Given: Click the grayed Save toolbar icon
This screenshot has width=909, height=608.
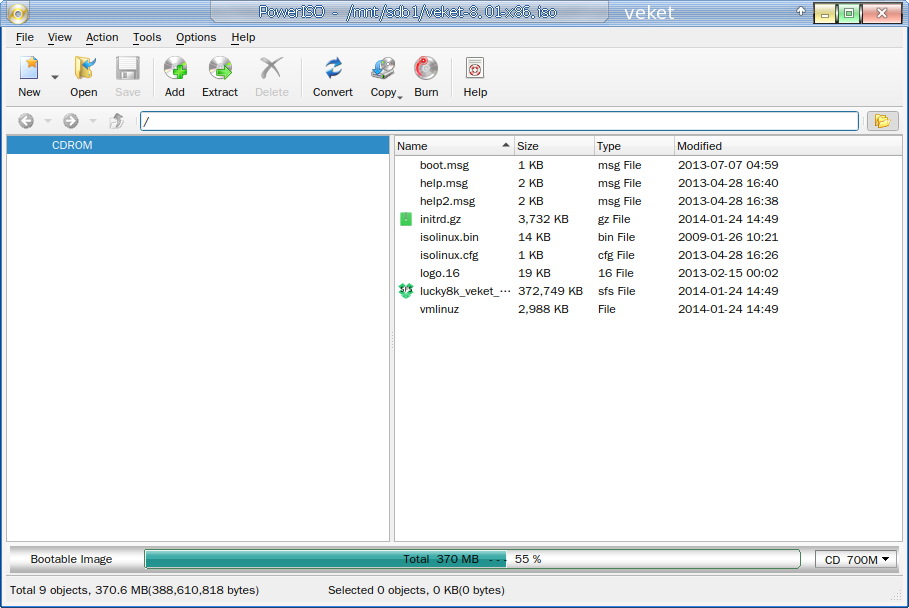Looking at the screenshot, I should tap(128, 68).
